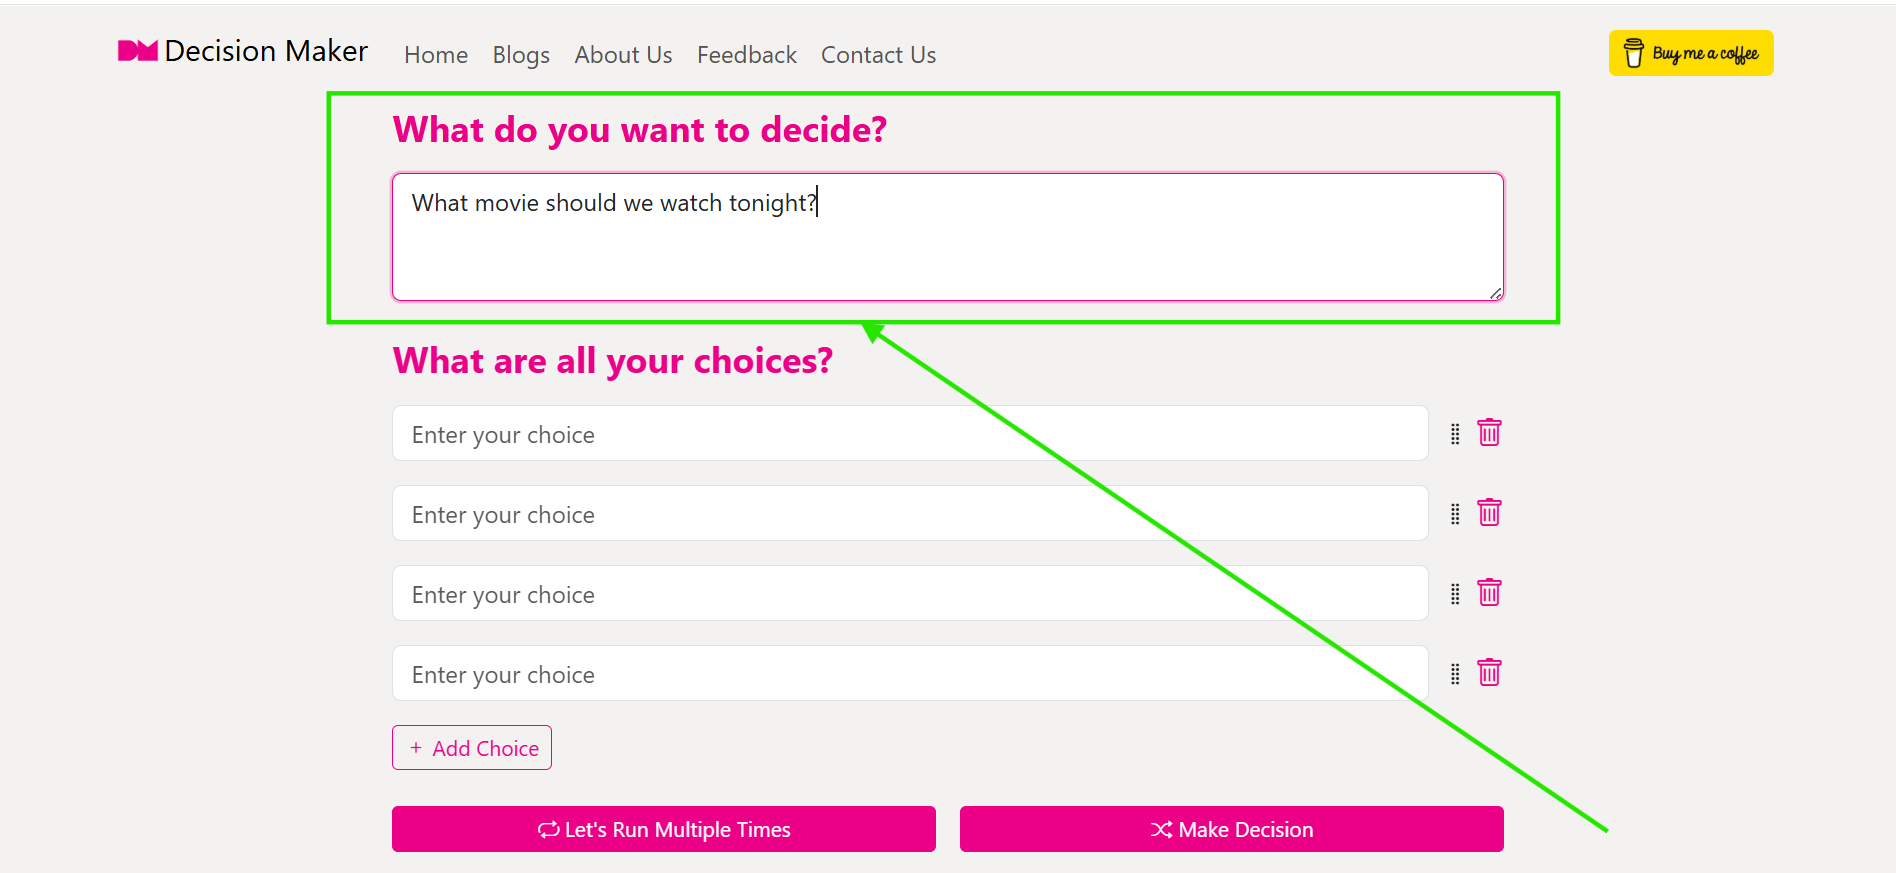Click the trash icon beside the third choice
This screenshot has width=1896, height=873.
[1489, 592]
